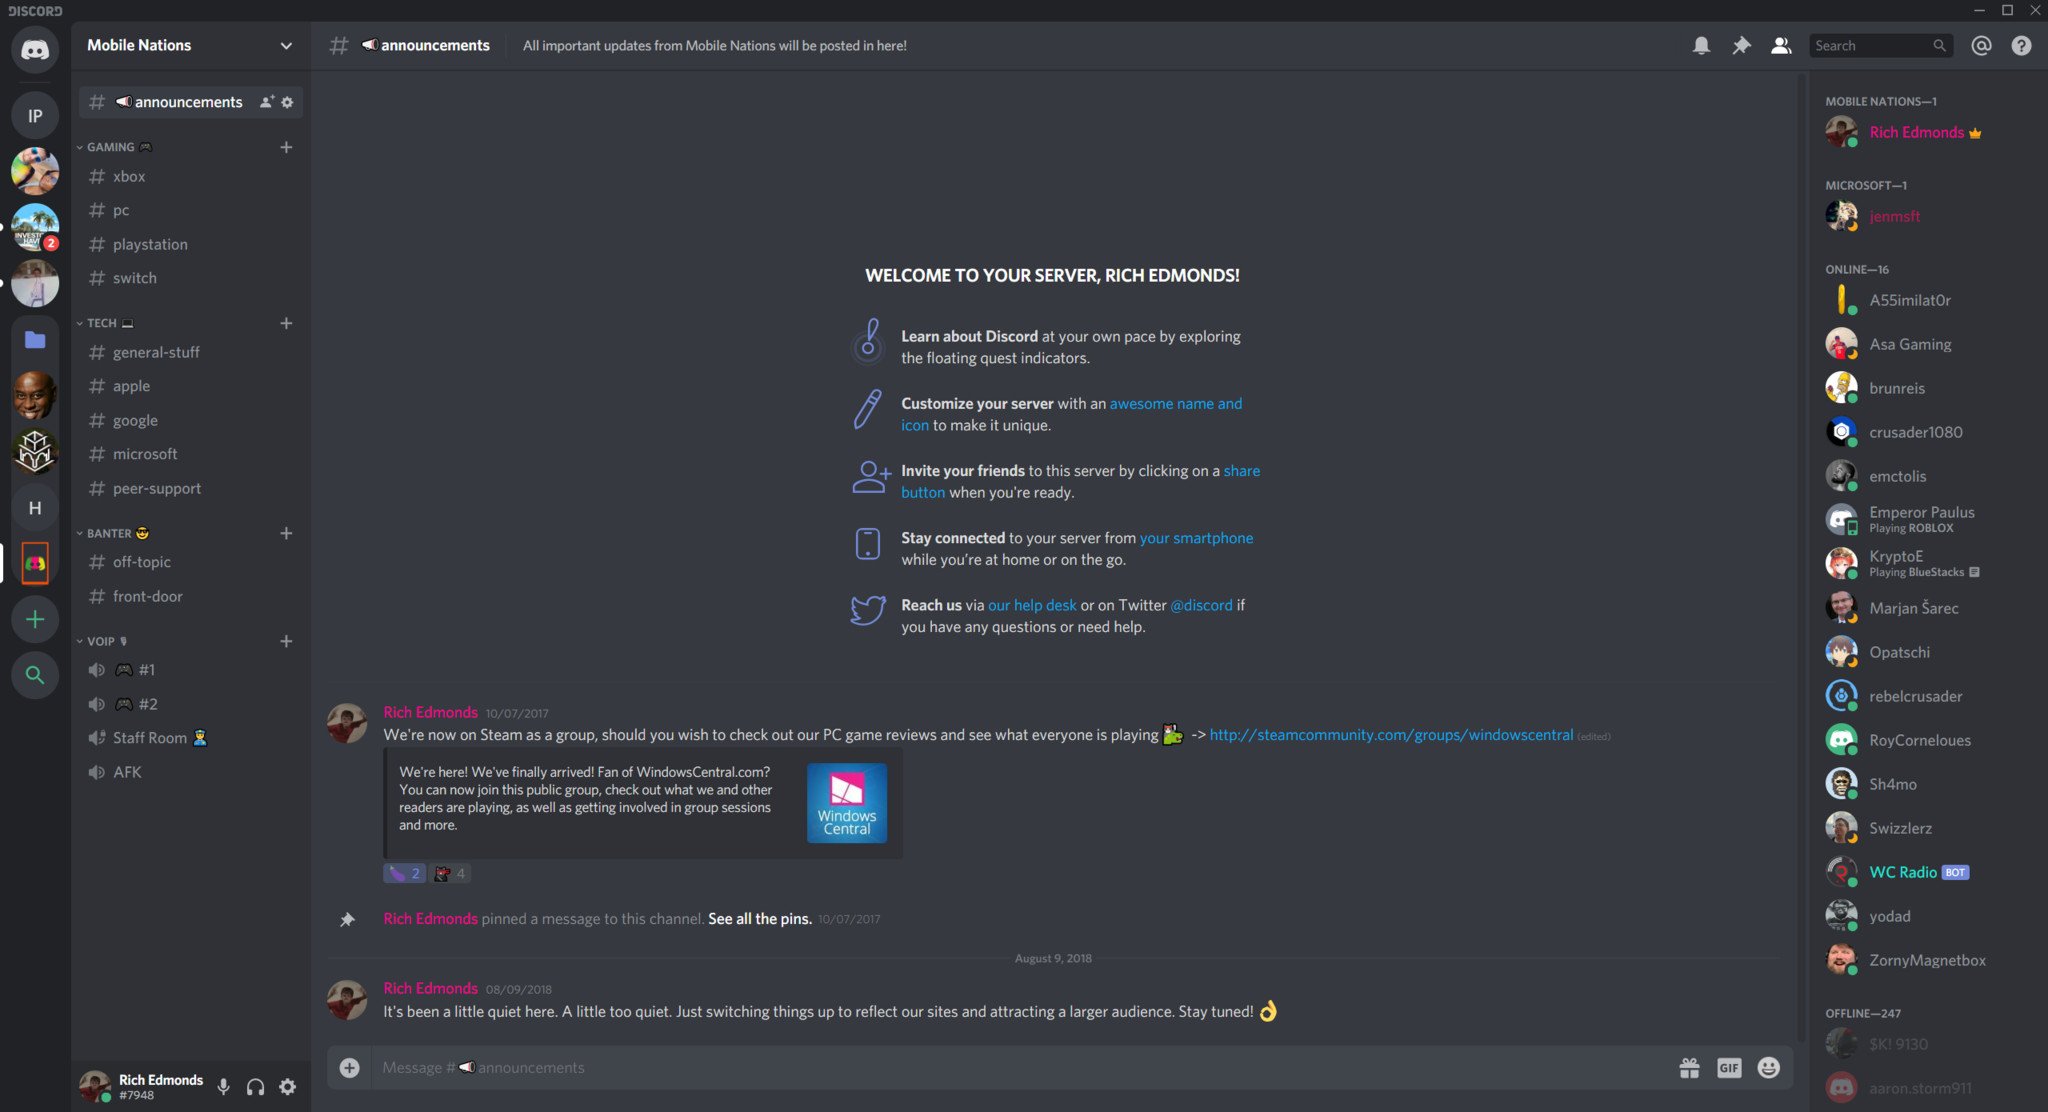
Task: Toggle user mute icon in bottom left
Action: (223, 1086)
